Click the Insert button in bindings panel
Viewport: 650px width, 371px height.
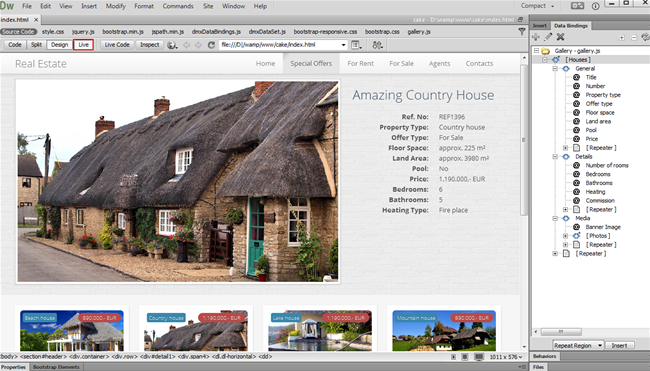pyautogui.click(x=620, y=345)
